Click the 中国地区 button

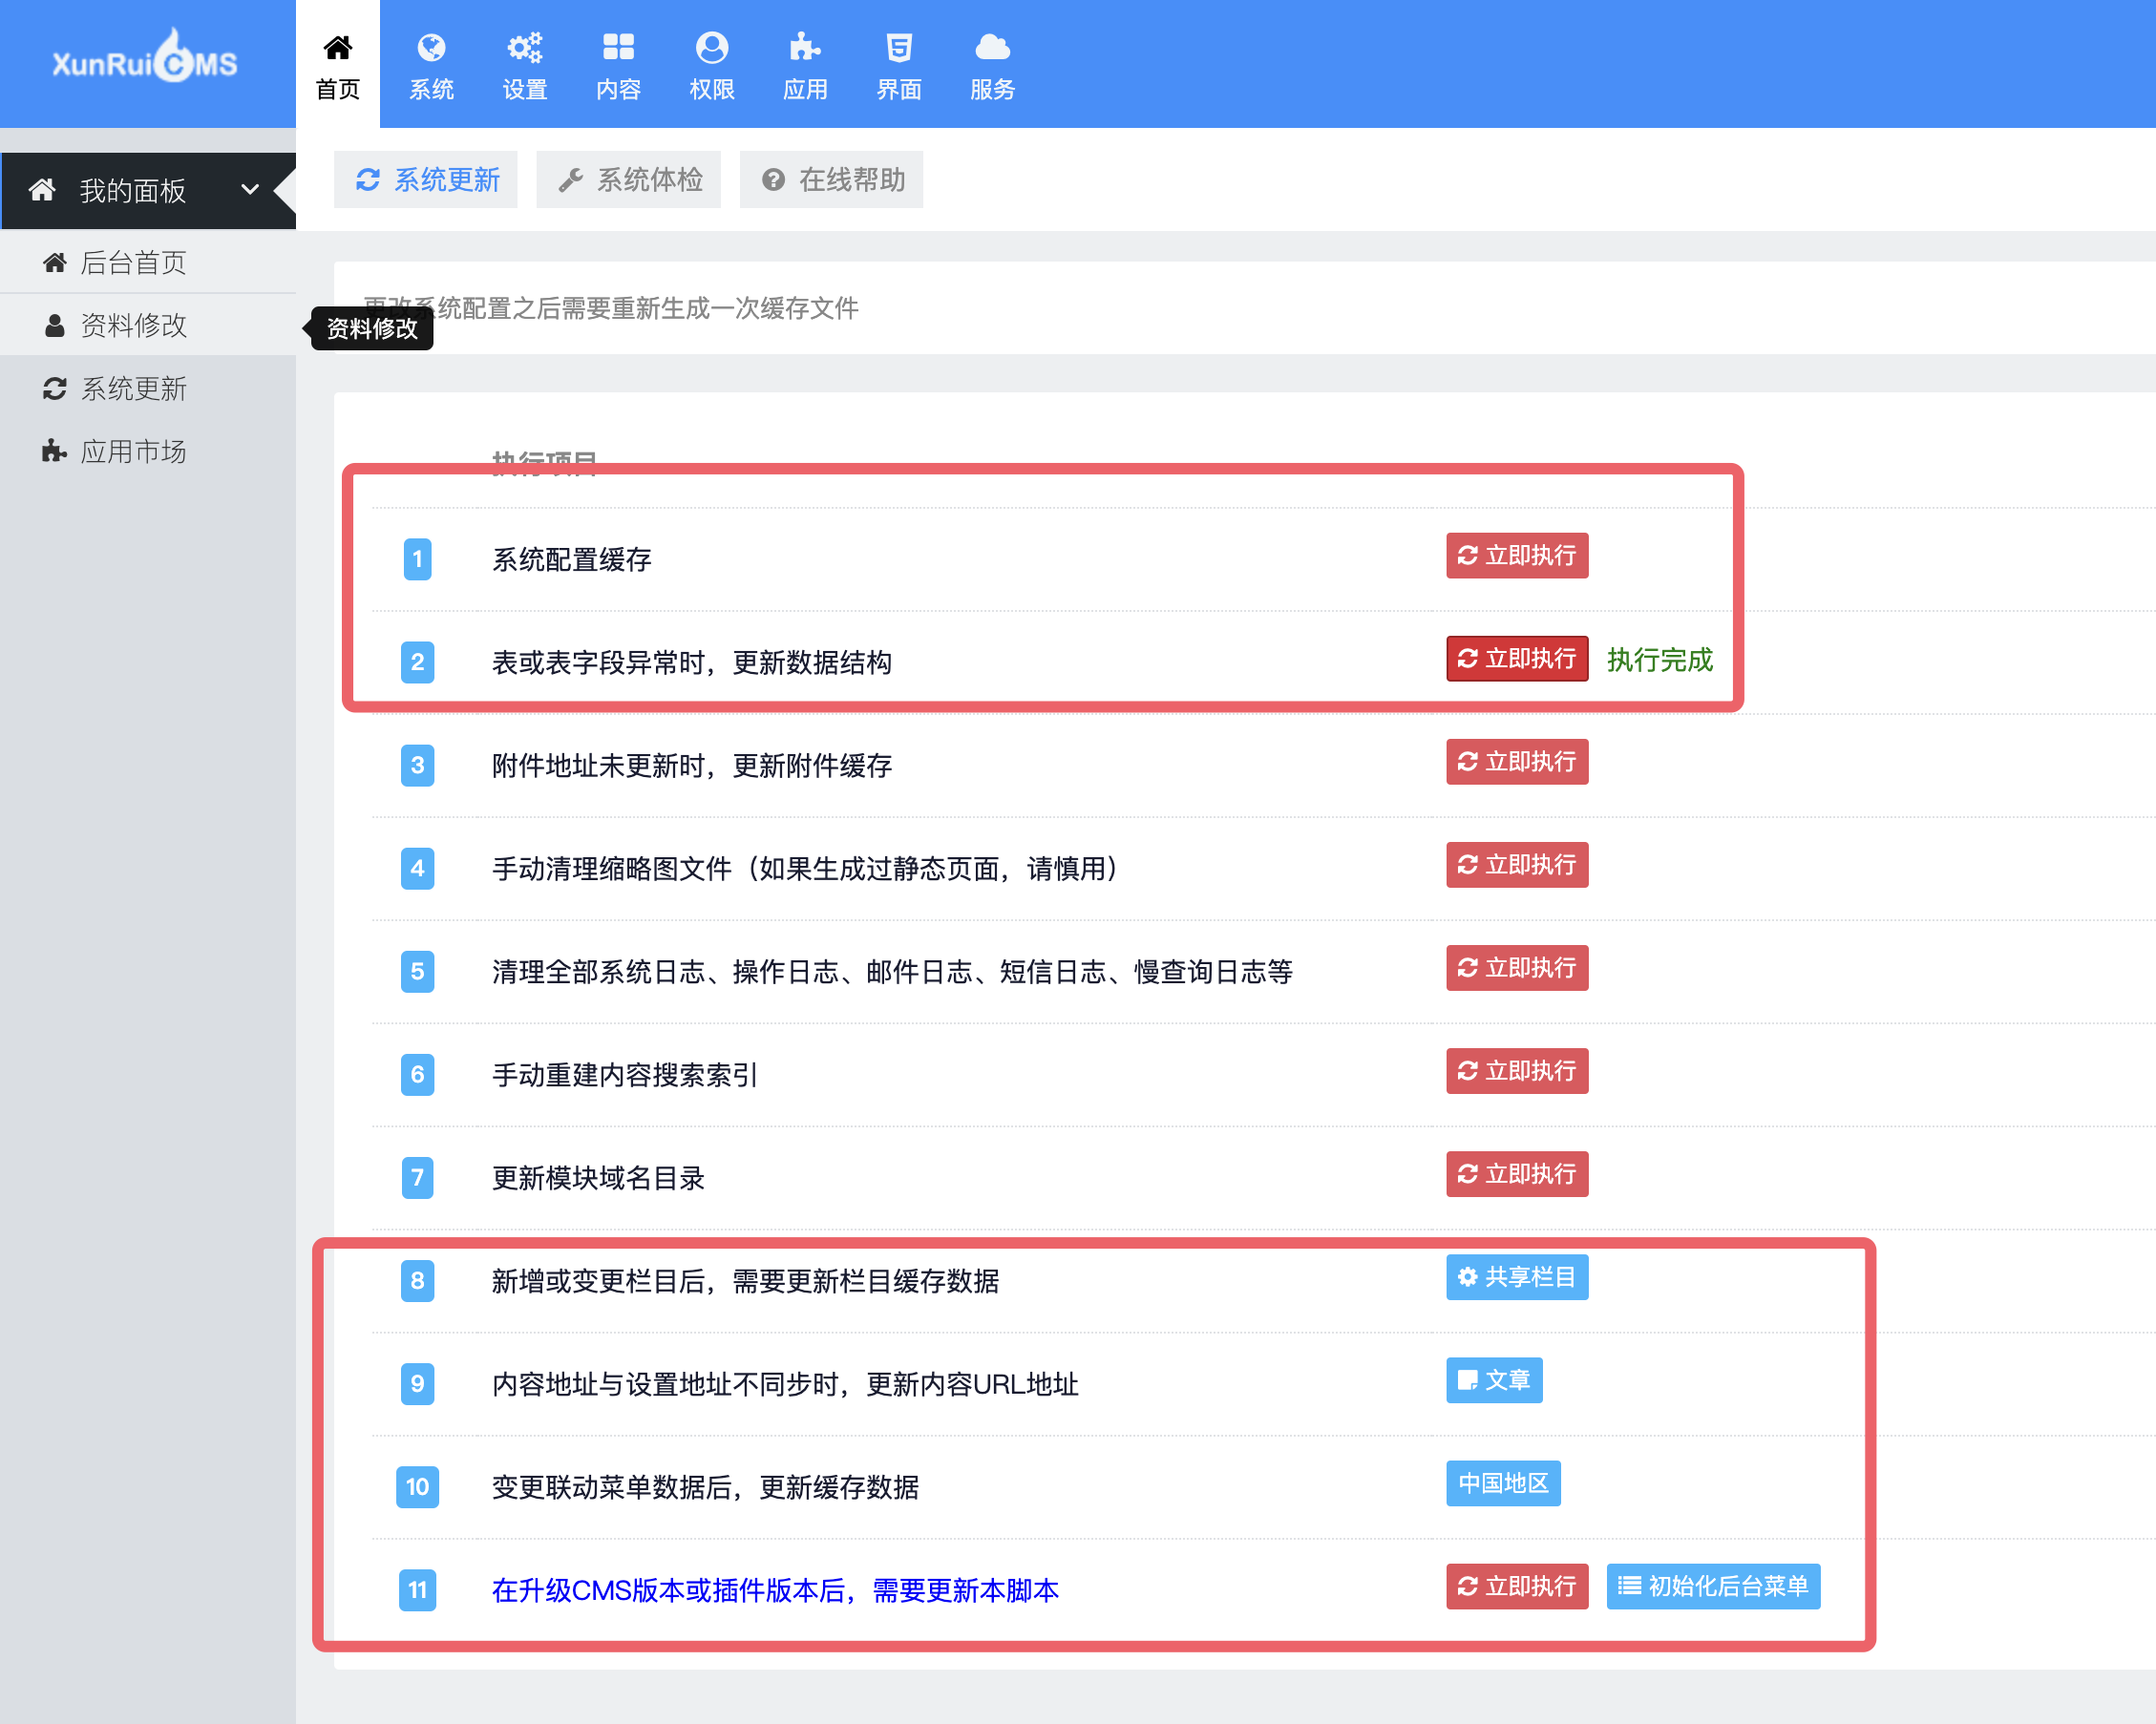pyautogui.click(x=1503, y=1483)
